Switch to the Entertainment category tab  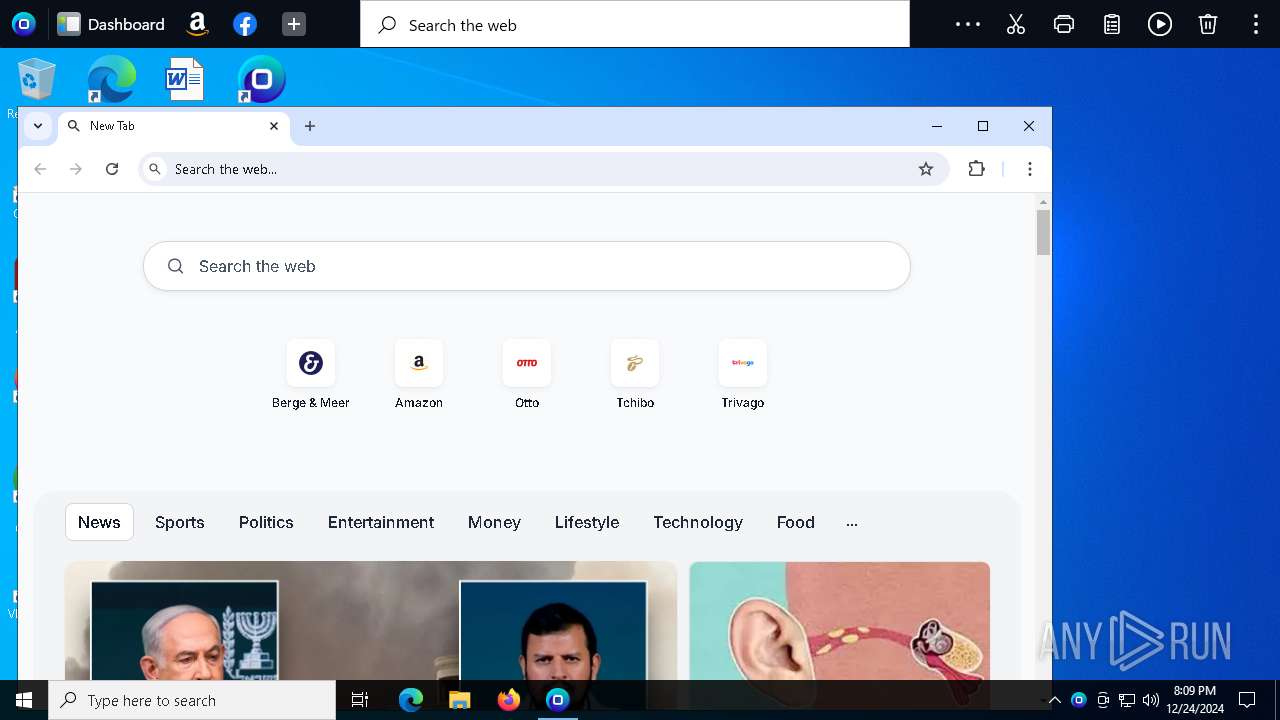[381, 522]
